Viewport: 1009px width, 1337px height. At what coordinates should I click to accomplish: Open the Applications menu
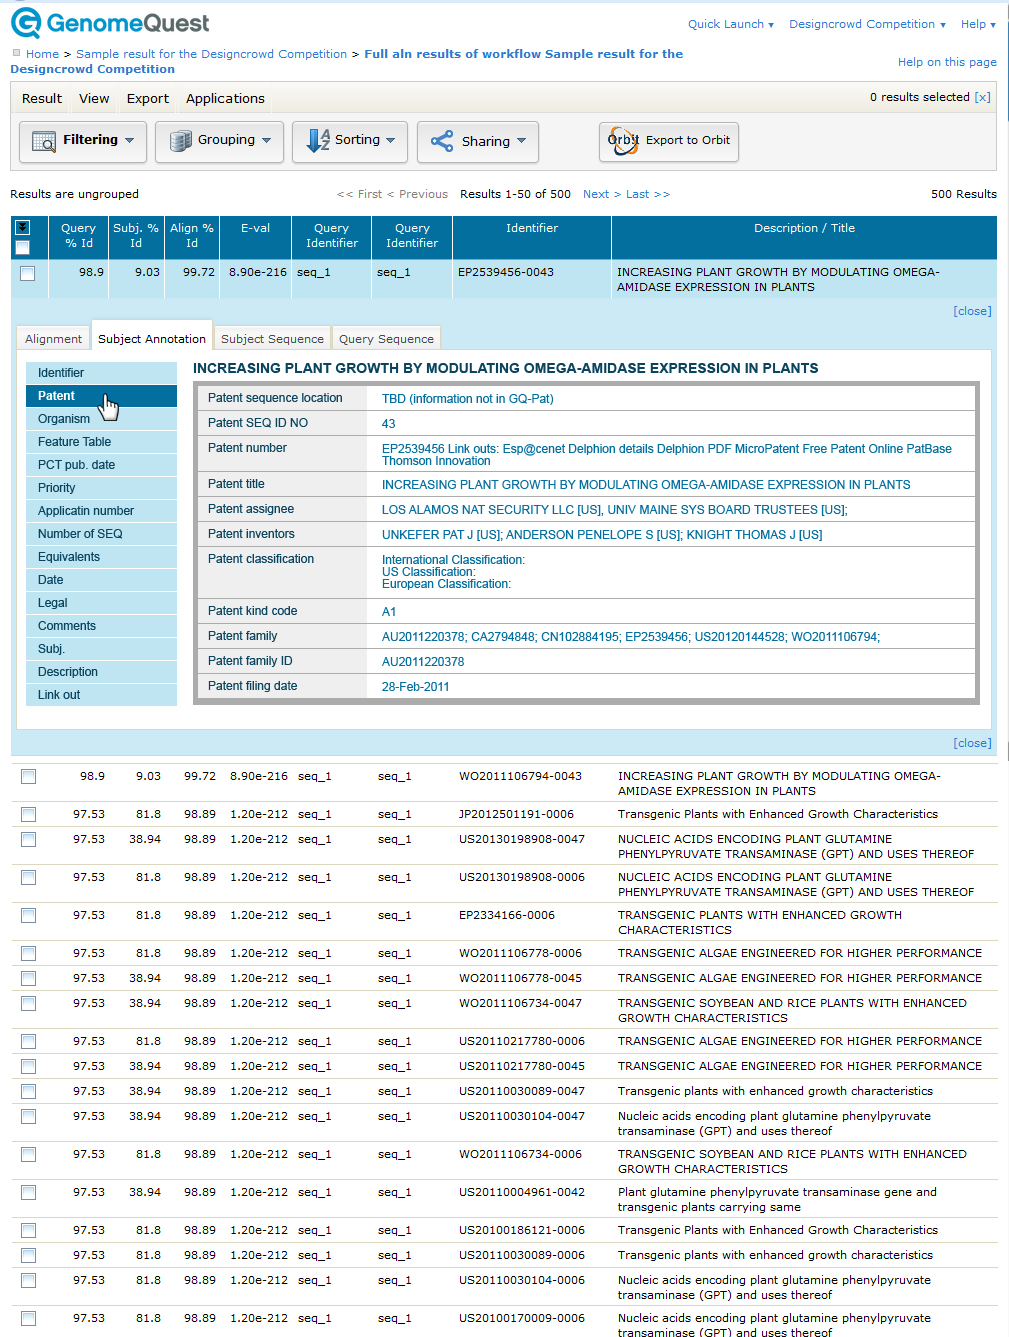[225, 99]
